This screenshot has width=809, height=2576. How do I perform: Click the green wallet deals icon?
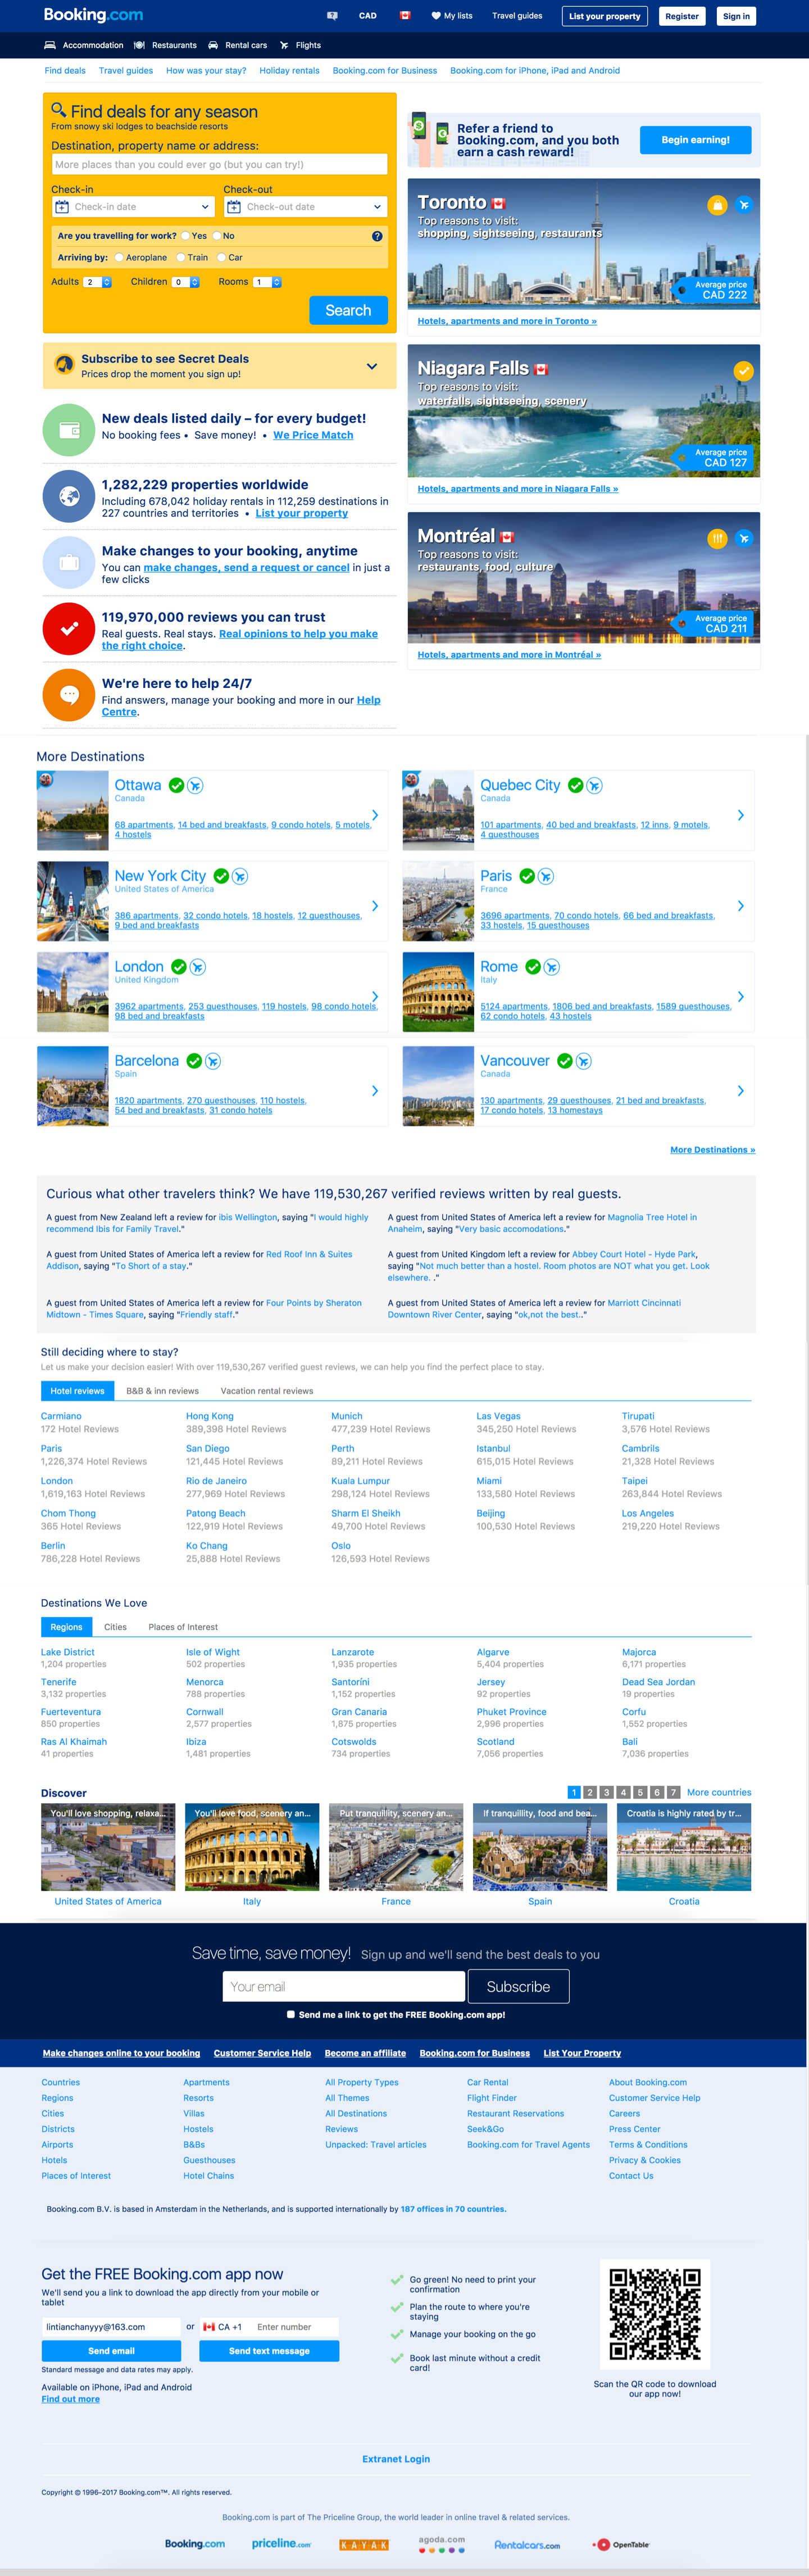coord(69,430)
